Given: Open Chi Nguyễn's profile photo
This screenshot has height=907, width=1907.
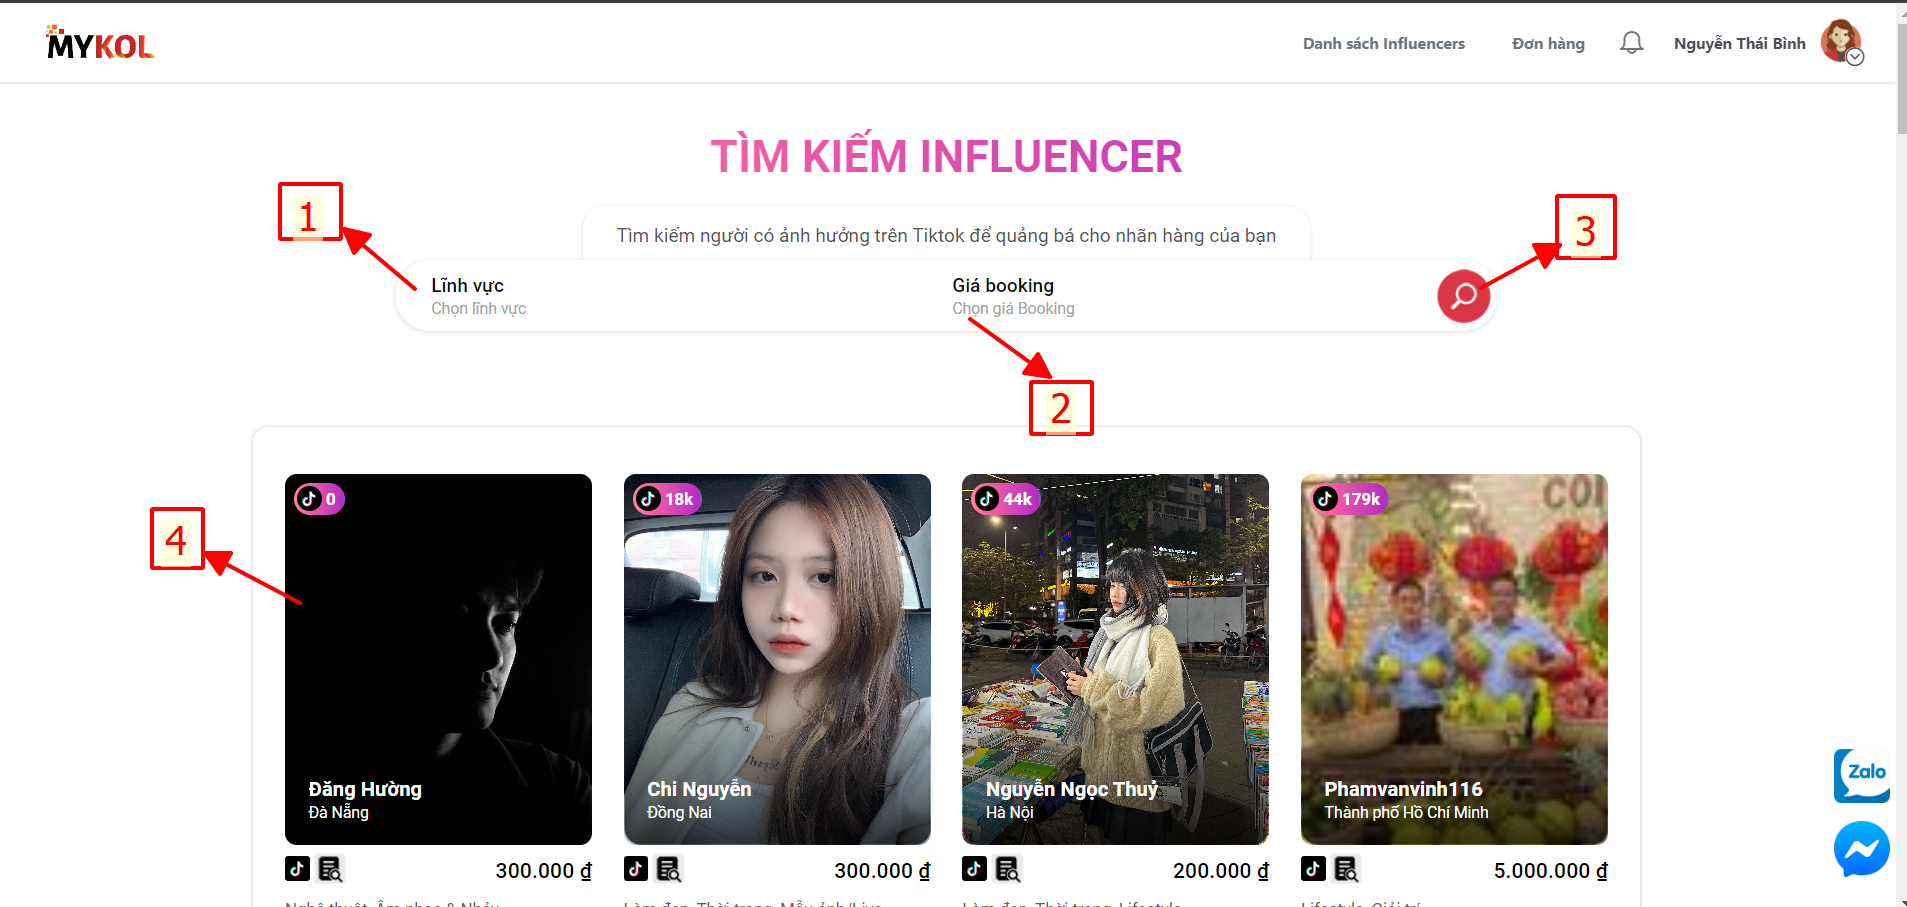Looking at the screenshot, I should (x=777, y=659).
